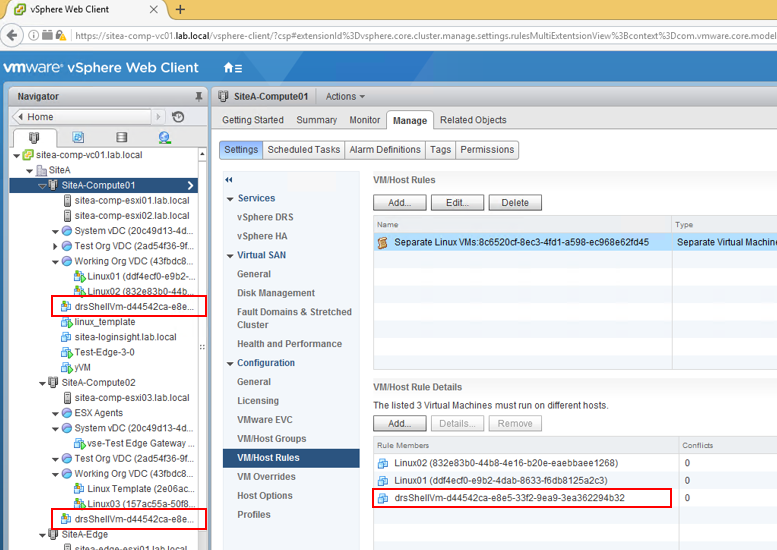Open the vSphere home menu icon

click(232, 68)
